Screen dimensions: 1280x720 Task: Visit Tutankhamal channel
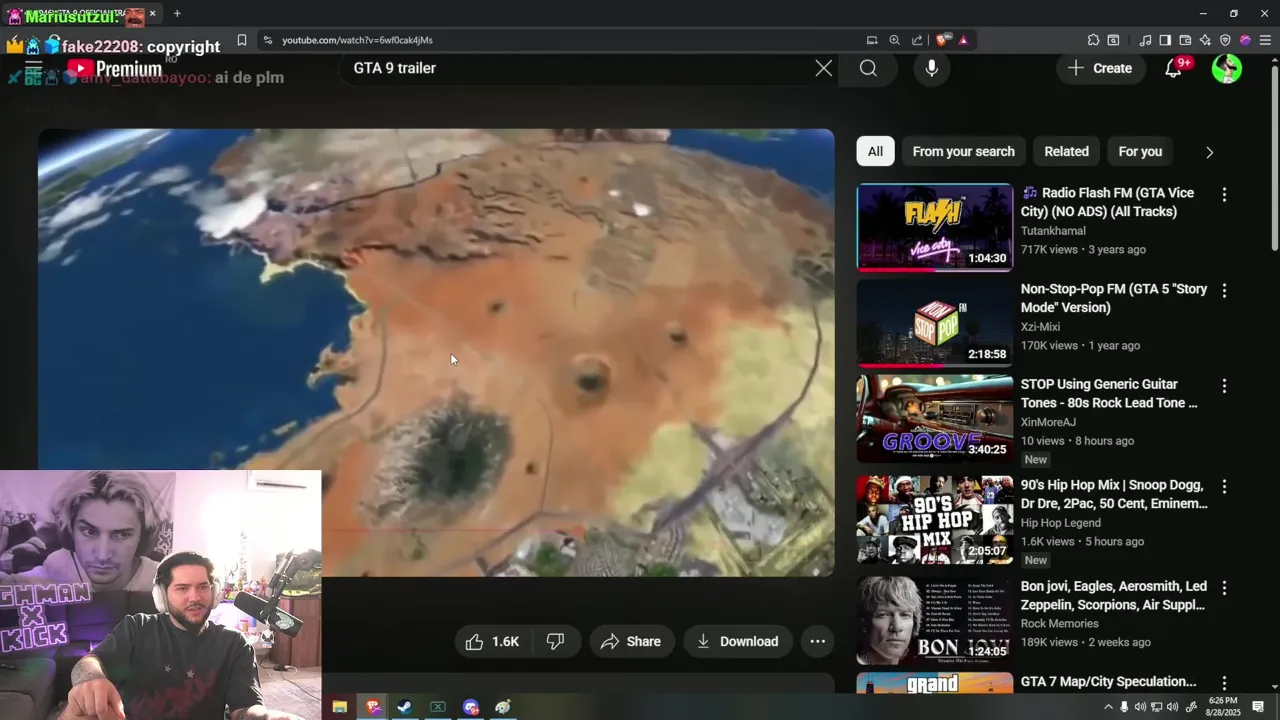point(1053,231)
